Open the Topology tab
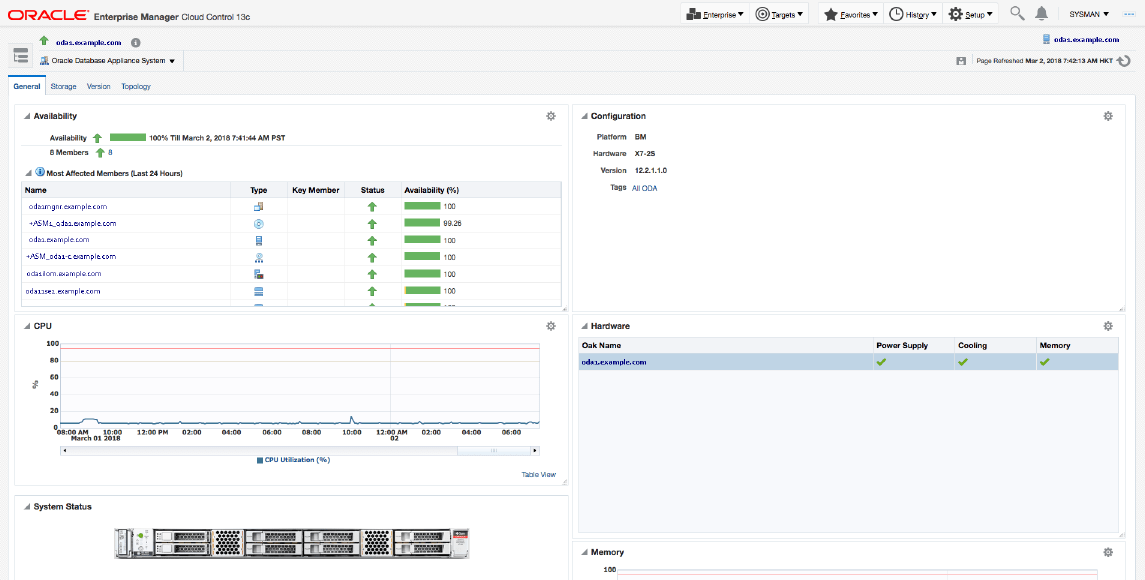Screen dimensions: 1145x580 (135, 86)
